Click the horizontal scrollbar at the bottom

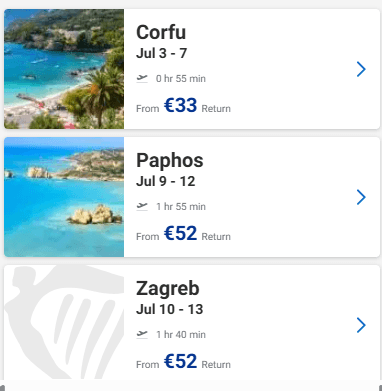[191, 388]
